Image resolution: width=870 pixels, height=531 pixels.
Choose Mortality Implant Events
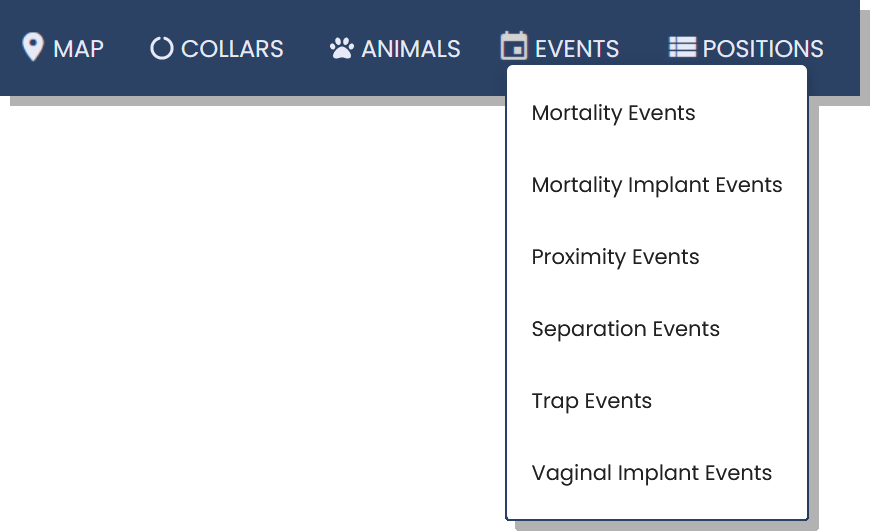point(657,185)
